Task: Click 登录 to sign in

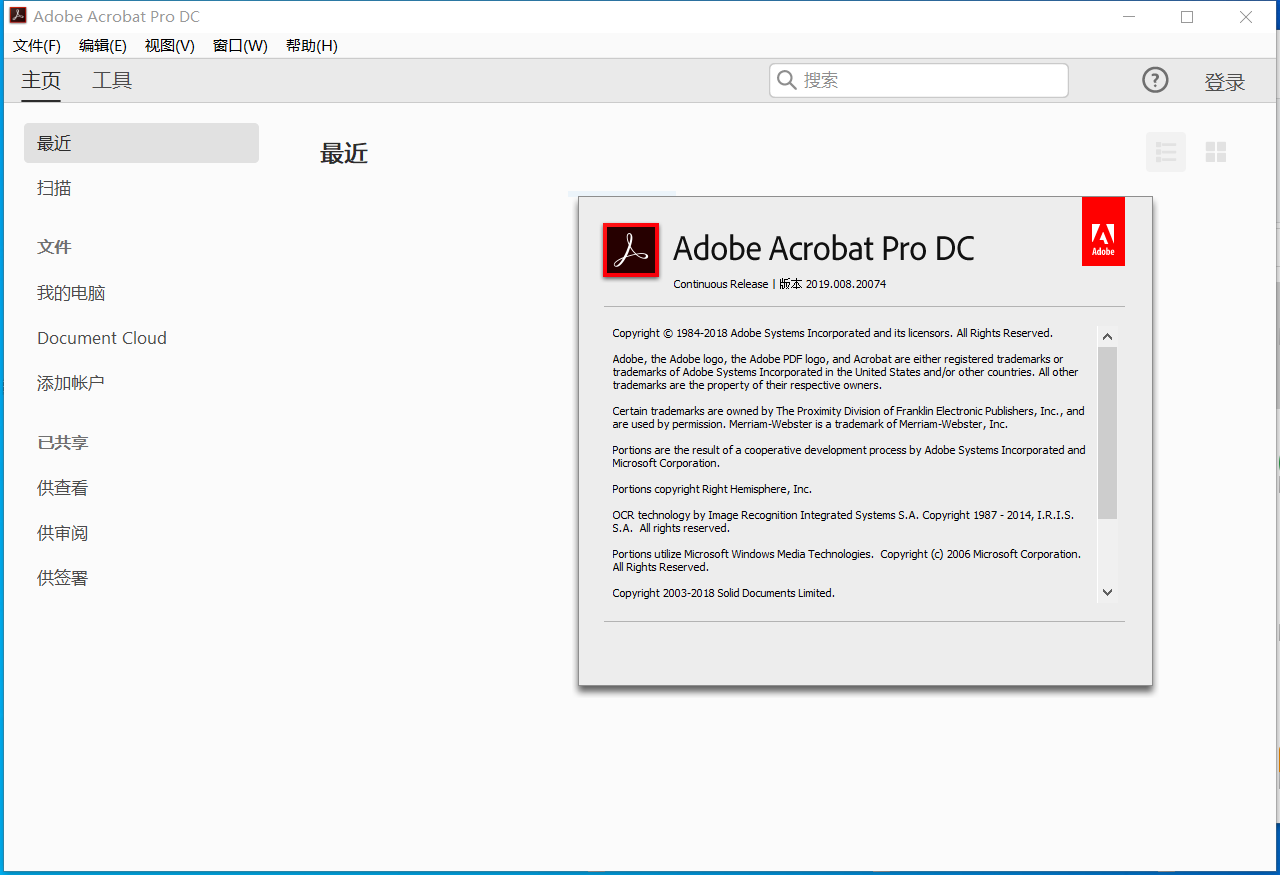Action: point(1225,82)
